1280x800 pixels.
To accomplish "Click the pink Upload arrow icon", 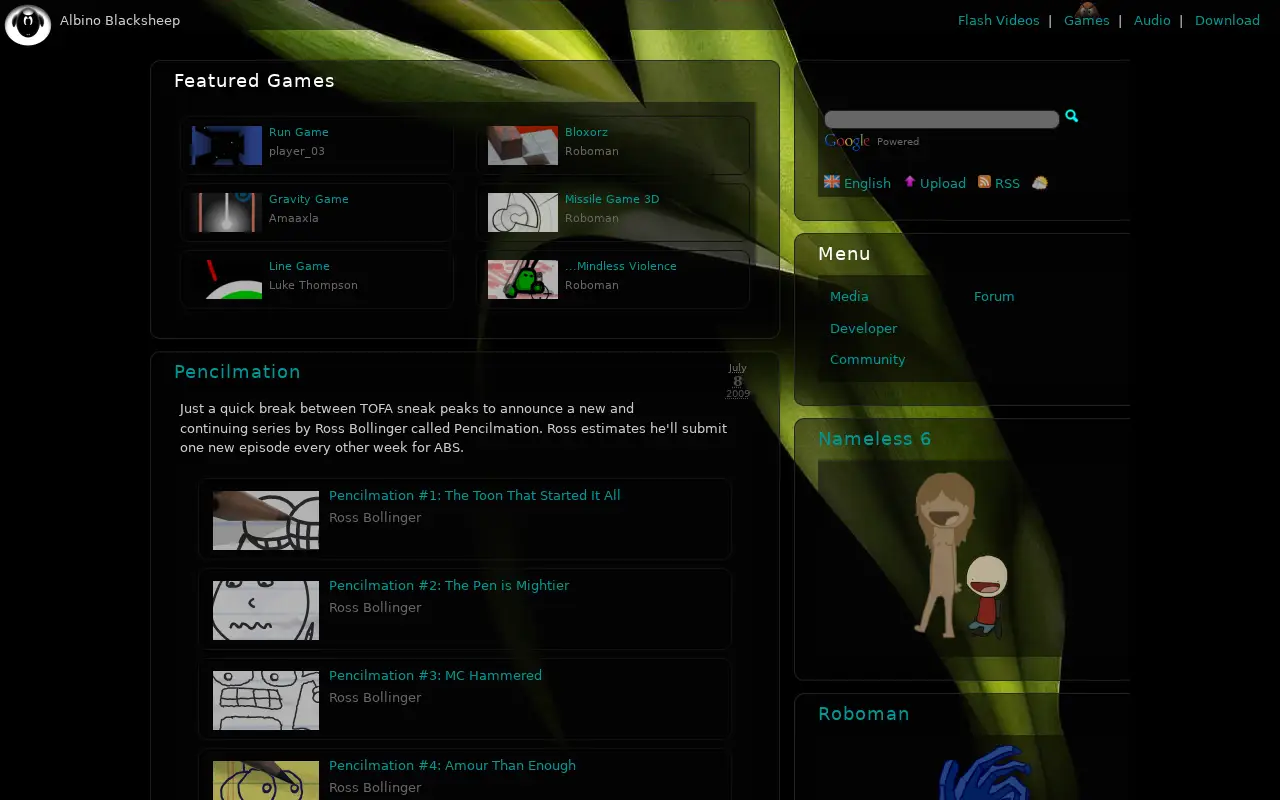I will coord(910,182).
